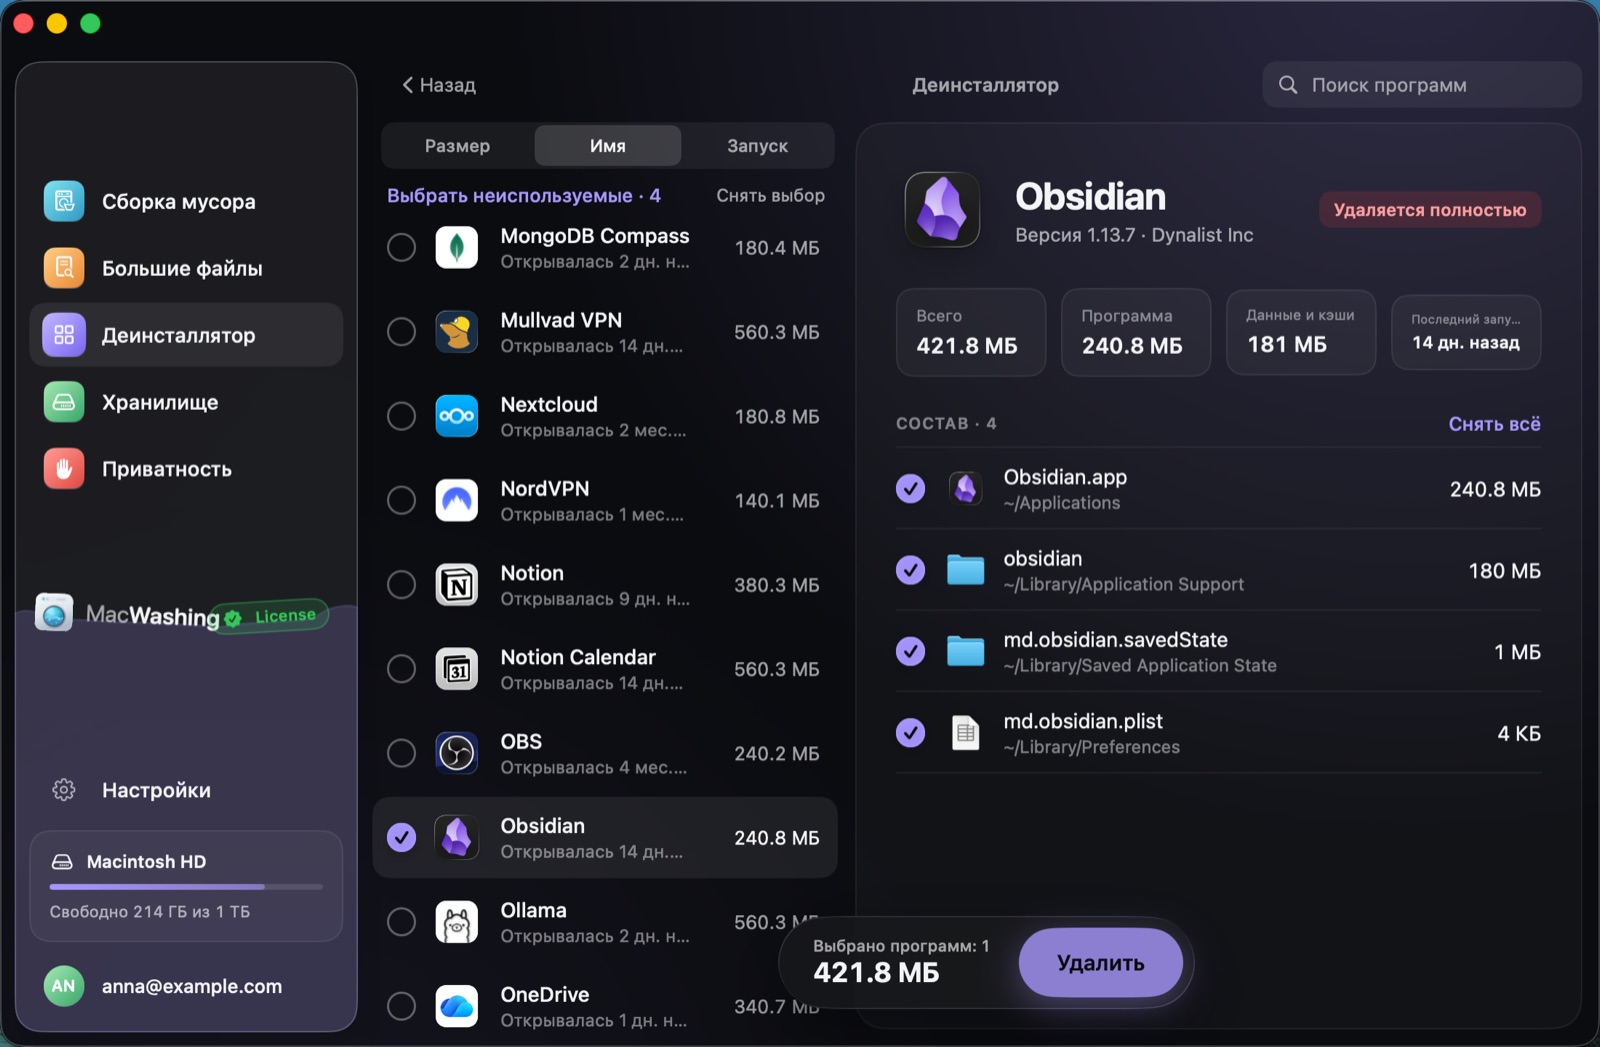
Task: Click the Данные и кэши 181 МБ card
Action: coord(1301,333)
